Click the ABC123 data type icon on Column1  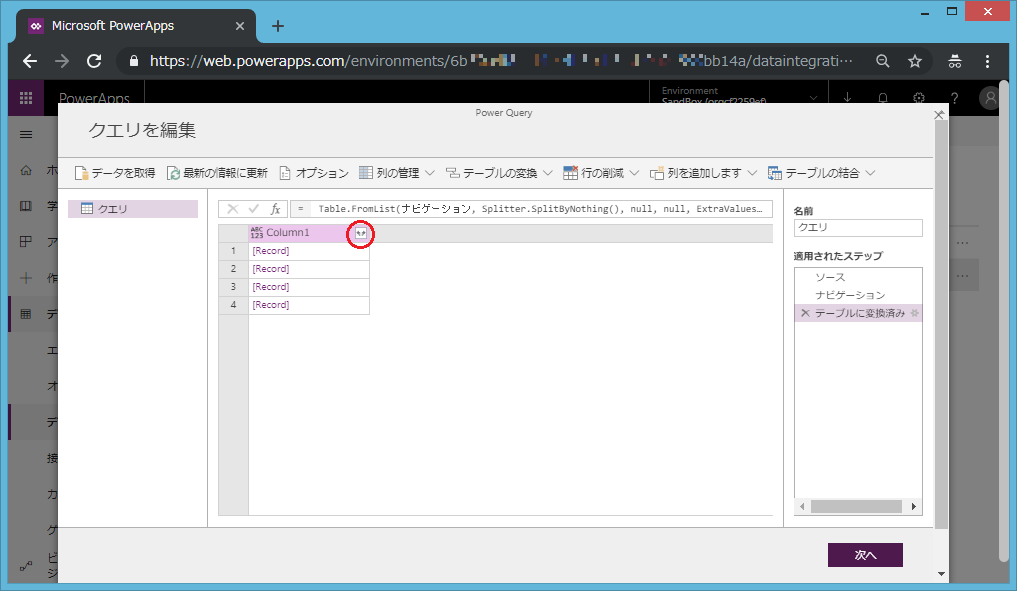click(x=257, y=233)
